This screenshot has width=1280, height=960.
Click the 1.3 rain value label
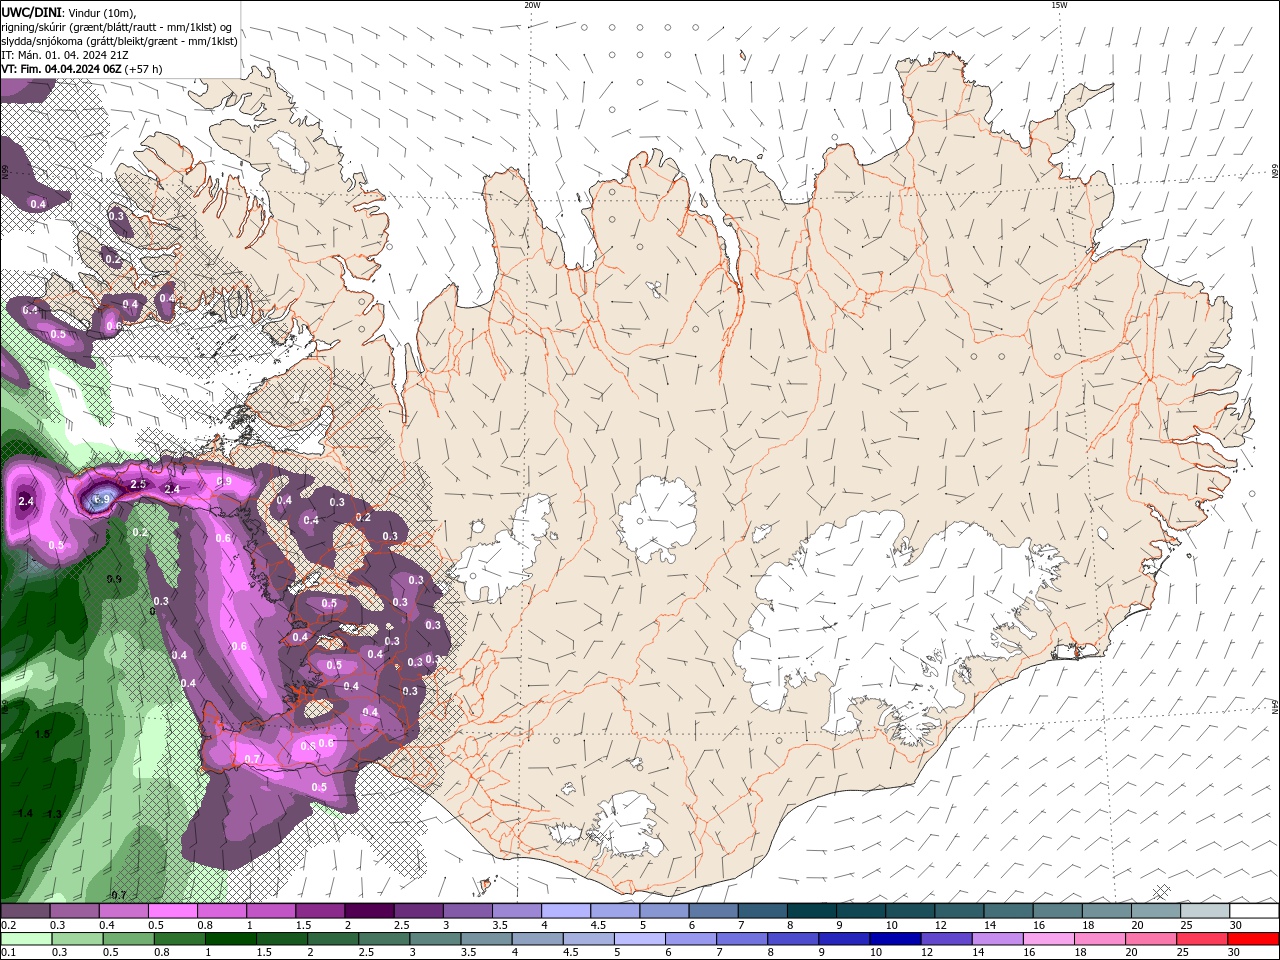(54, 814)
